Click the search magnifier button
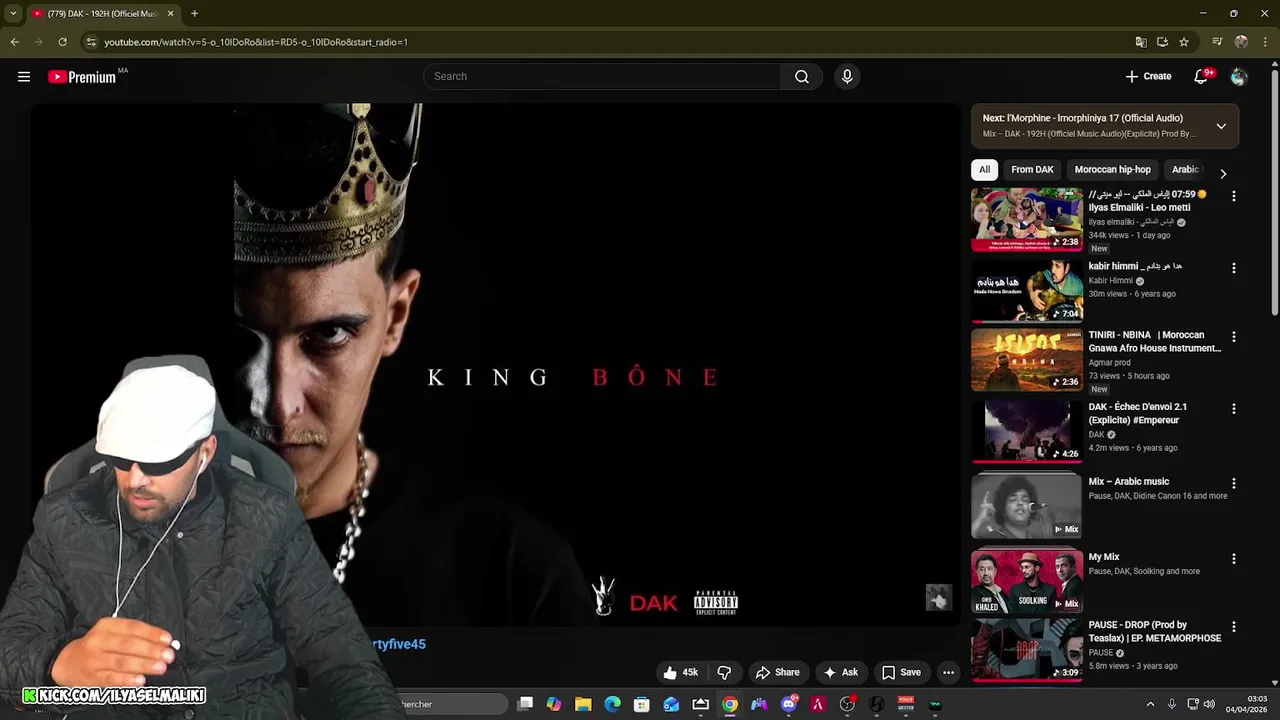This screenshot has height=720, width=1280. click(x=802, y=76)
